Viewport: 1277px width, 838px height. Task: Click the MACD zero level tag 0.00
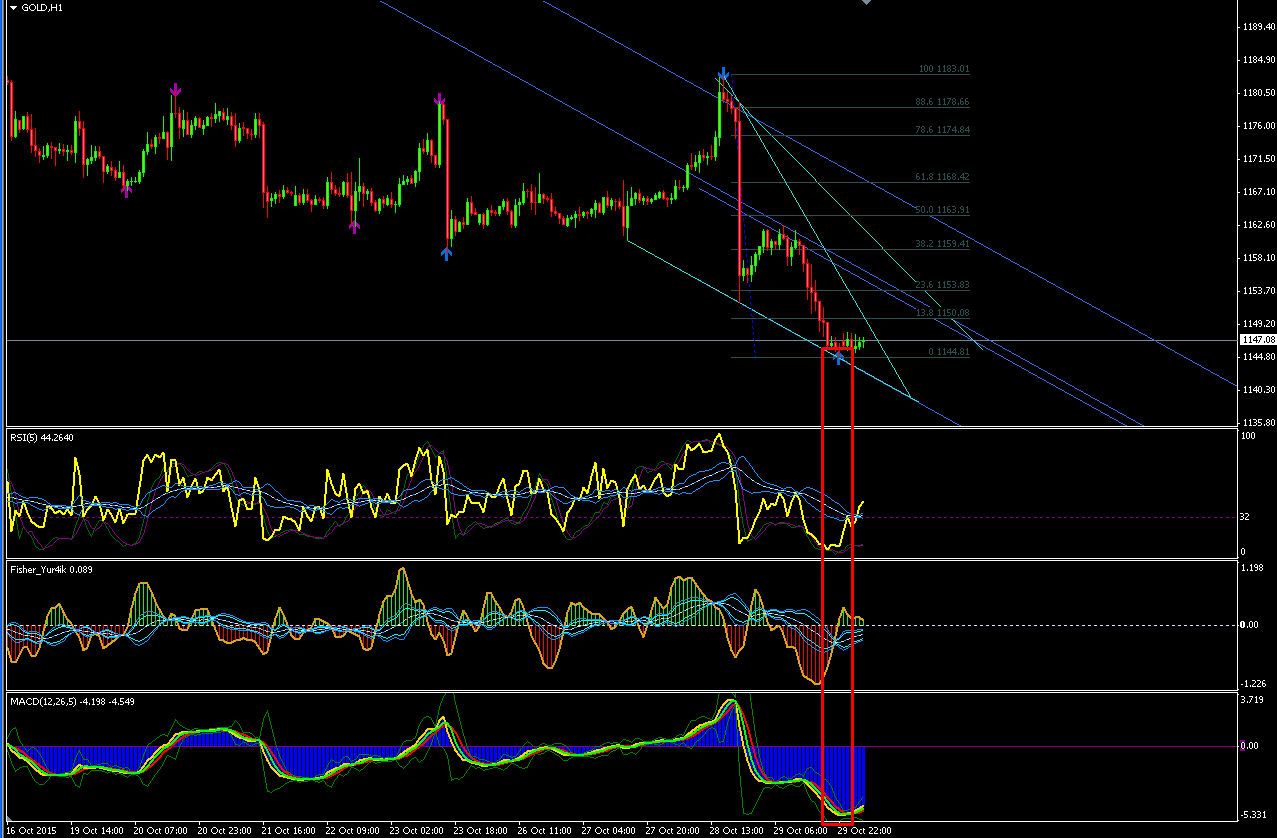click(1249, 746)
